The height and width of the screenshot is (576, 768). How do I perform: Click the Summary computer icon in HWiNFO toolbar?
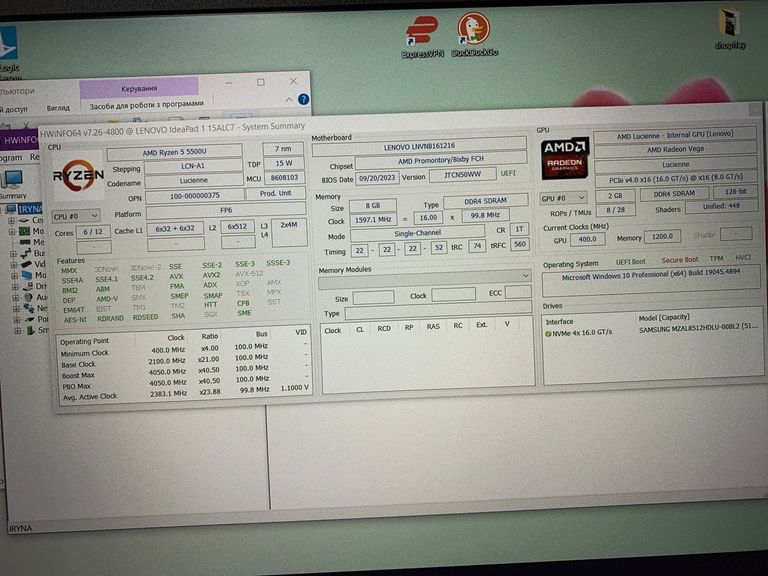13,180
